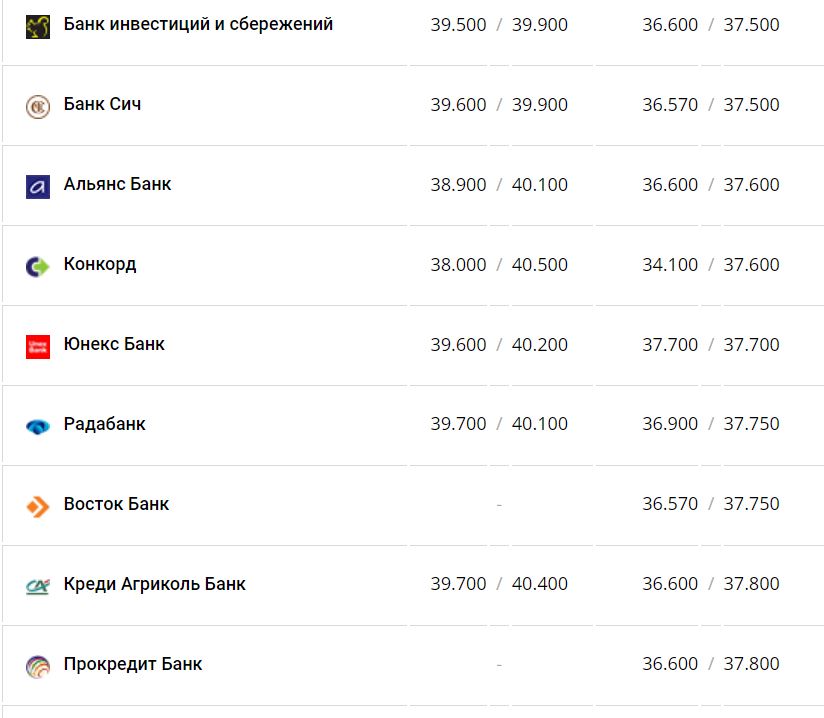This screenshot has width=824, height=718.
Task: Click the Конкорд logo icon
Action: coord(38,266)
